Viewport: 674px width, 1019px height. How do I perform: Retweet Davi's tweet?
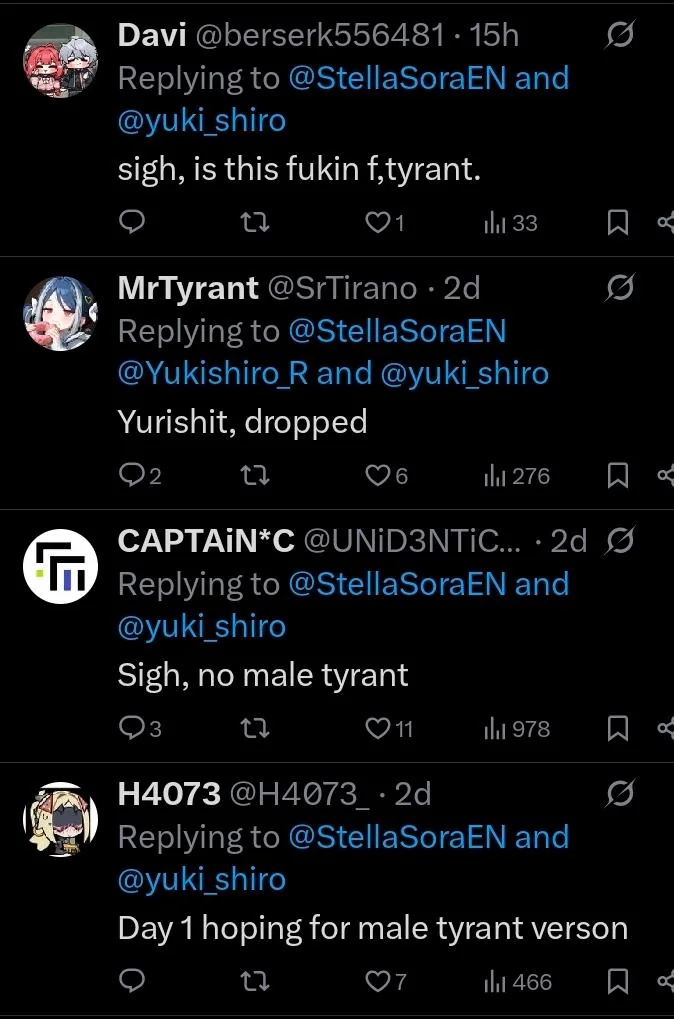point(256,223)
